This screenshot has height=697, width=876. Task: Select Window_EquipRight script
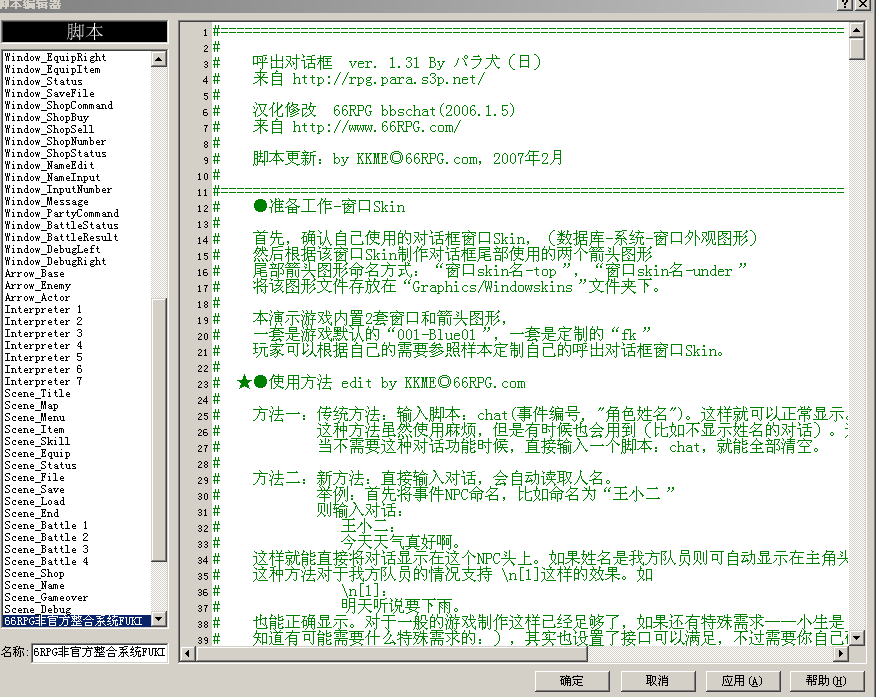[x=55, y=57]
